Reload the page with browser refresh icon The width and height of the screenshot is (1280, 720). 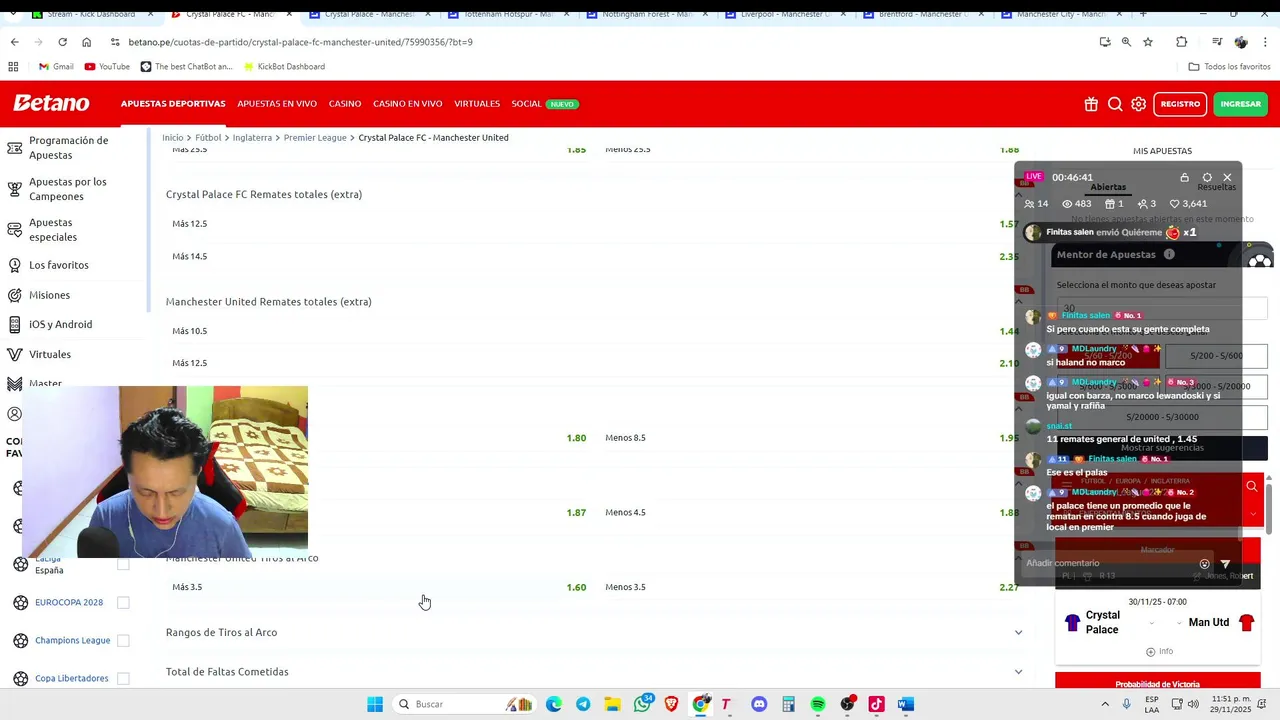(x=62, y=42)
